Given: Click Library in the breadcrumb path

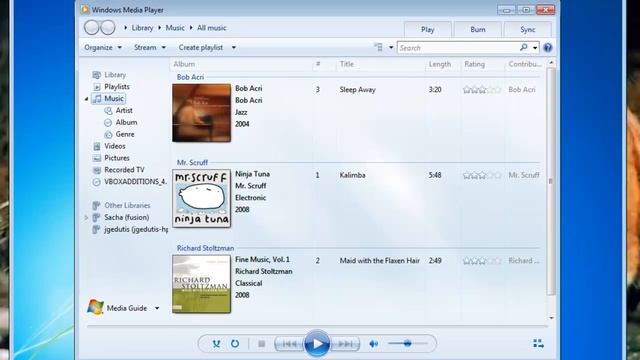Looking at the screenshot, I should click(x=142, y=28).
